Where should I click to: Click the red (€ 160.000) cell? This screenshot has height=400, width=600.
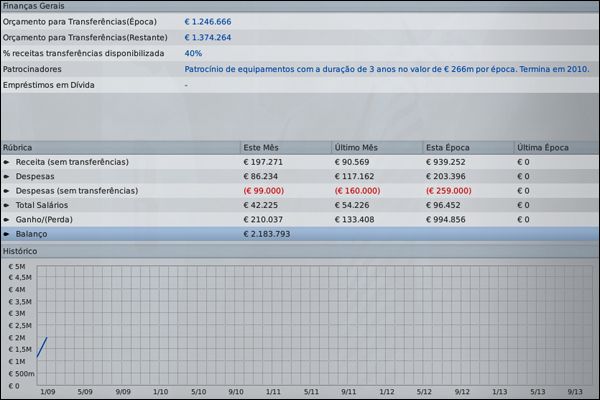pyautogui.click(x=357, y=191)
